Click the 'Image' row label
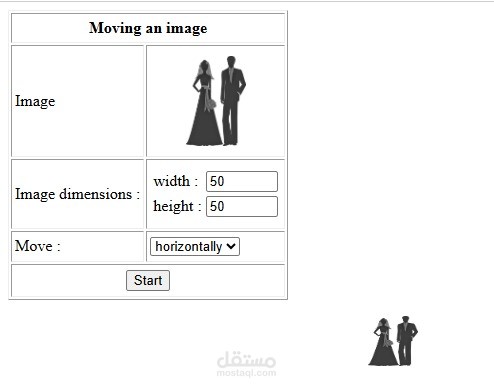494x386 pixels. (x=35, y=101)
